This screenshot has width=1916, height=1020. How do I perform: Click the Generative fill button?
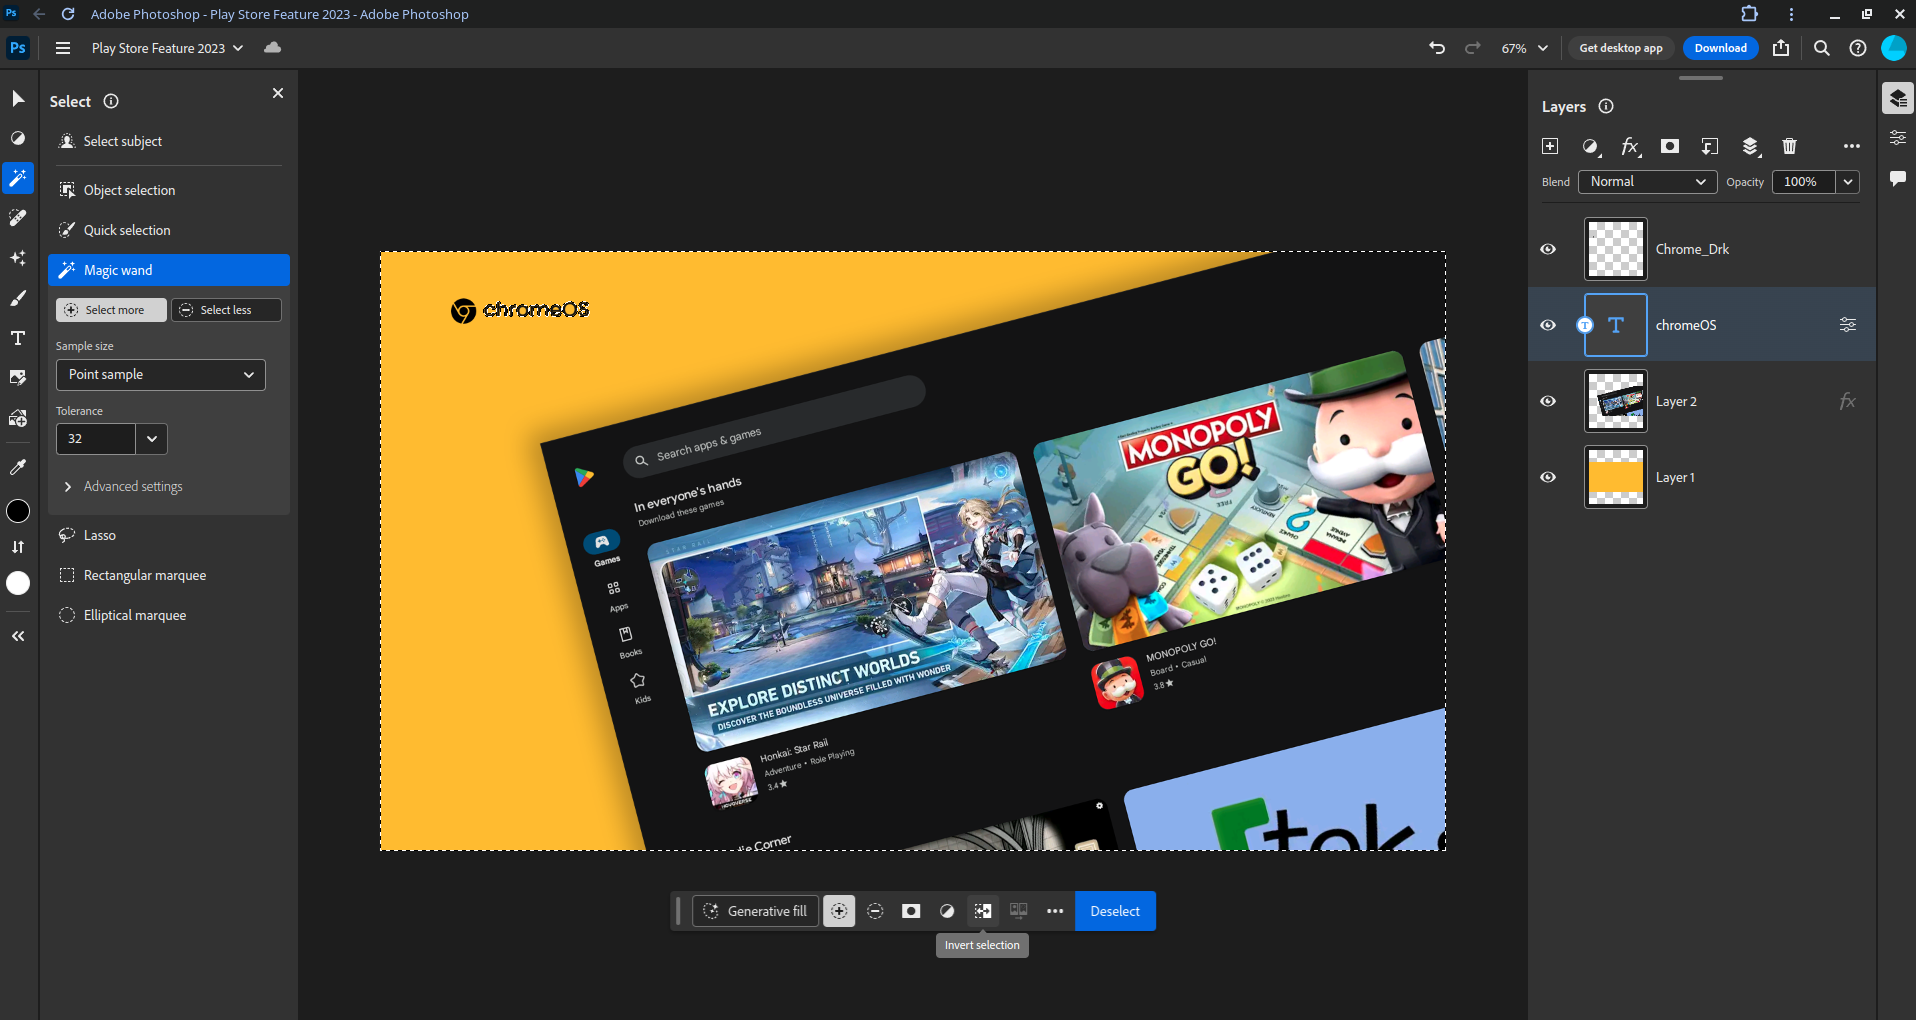[x=756, y=911]
